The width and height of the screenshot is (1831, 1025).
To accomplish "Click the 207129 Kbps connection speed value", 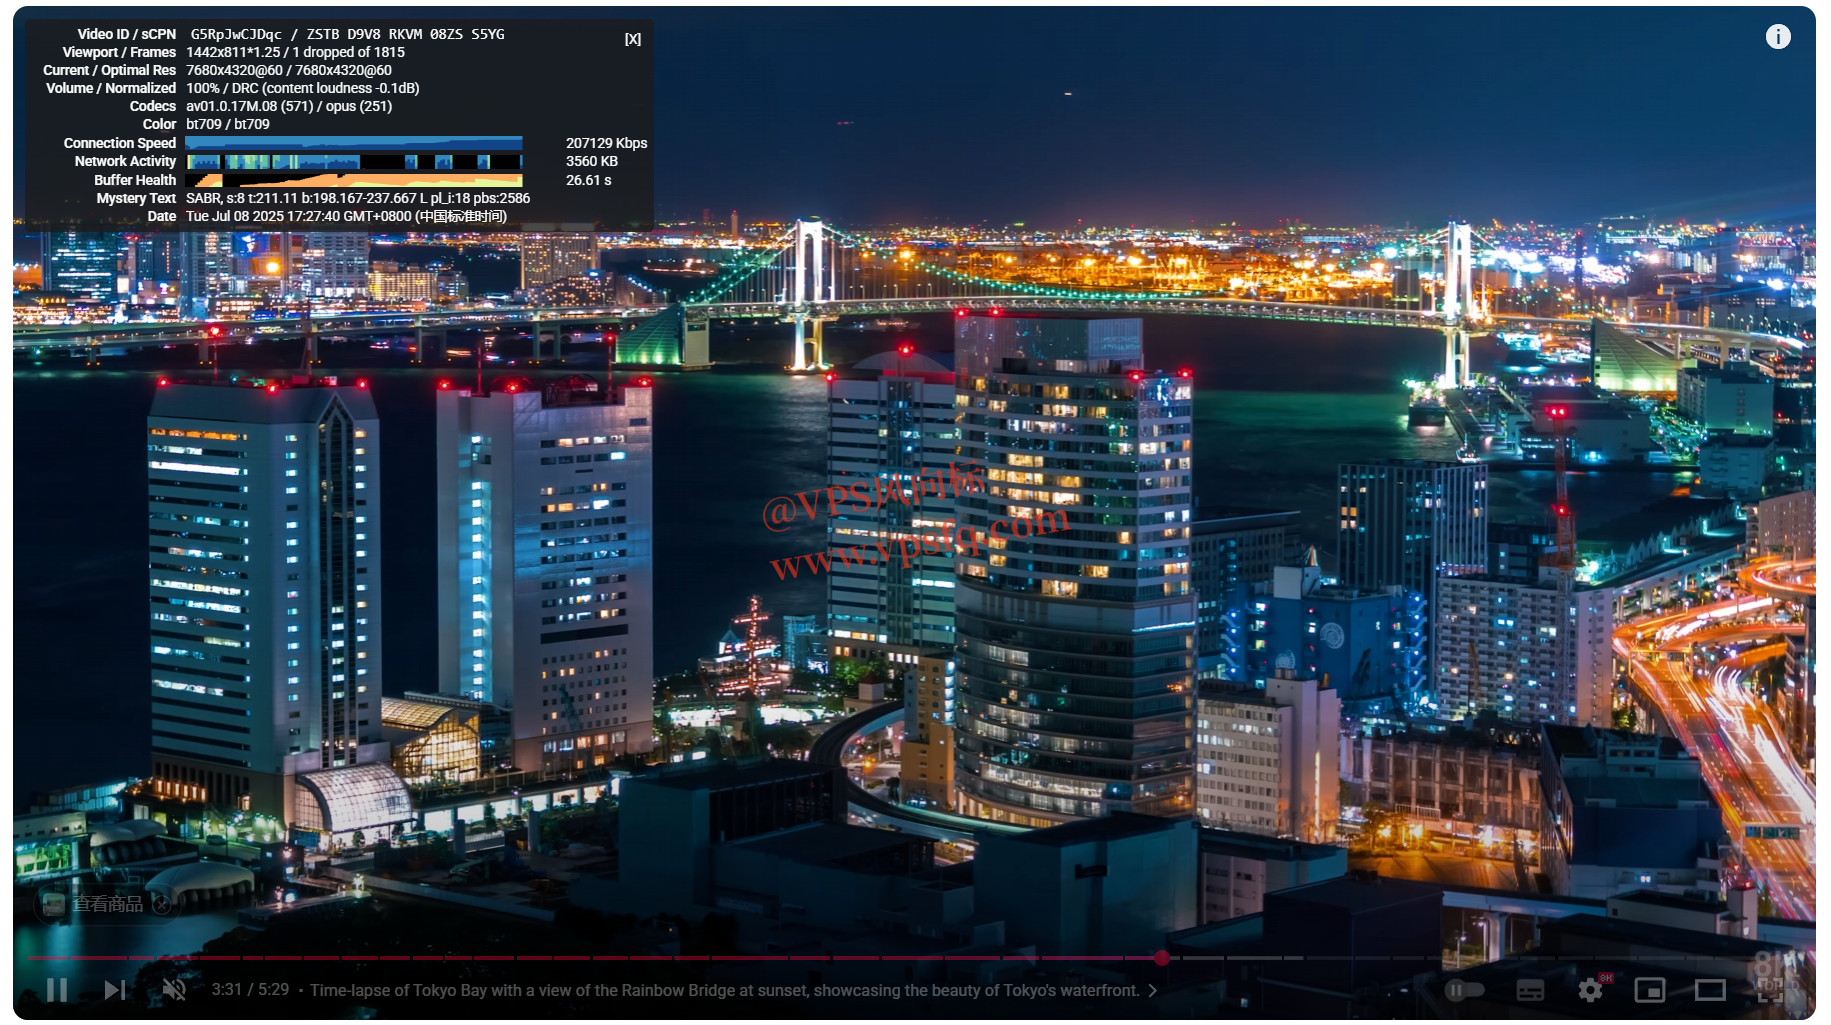I will click(x=606, y=143).
